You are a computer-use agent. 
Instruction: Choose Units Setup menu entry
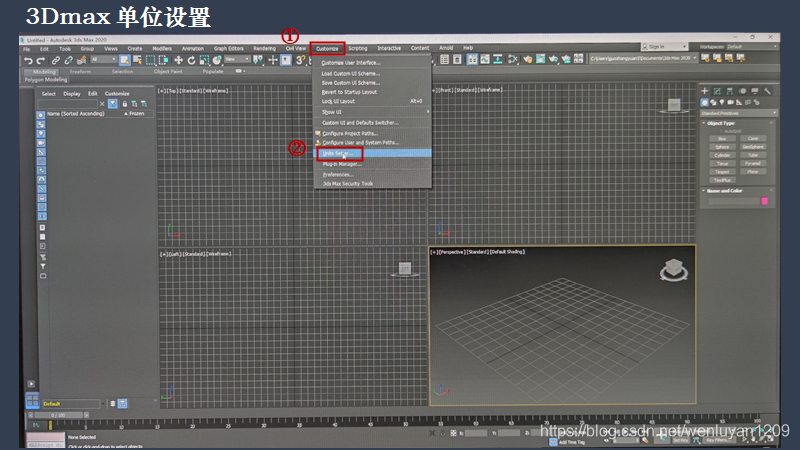pos(373,153)
